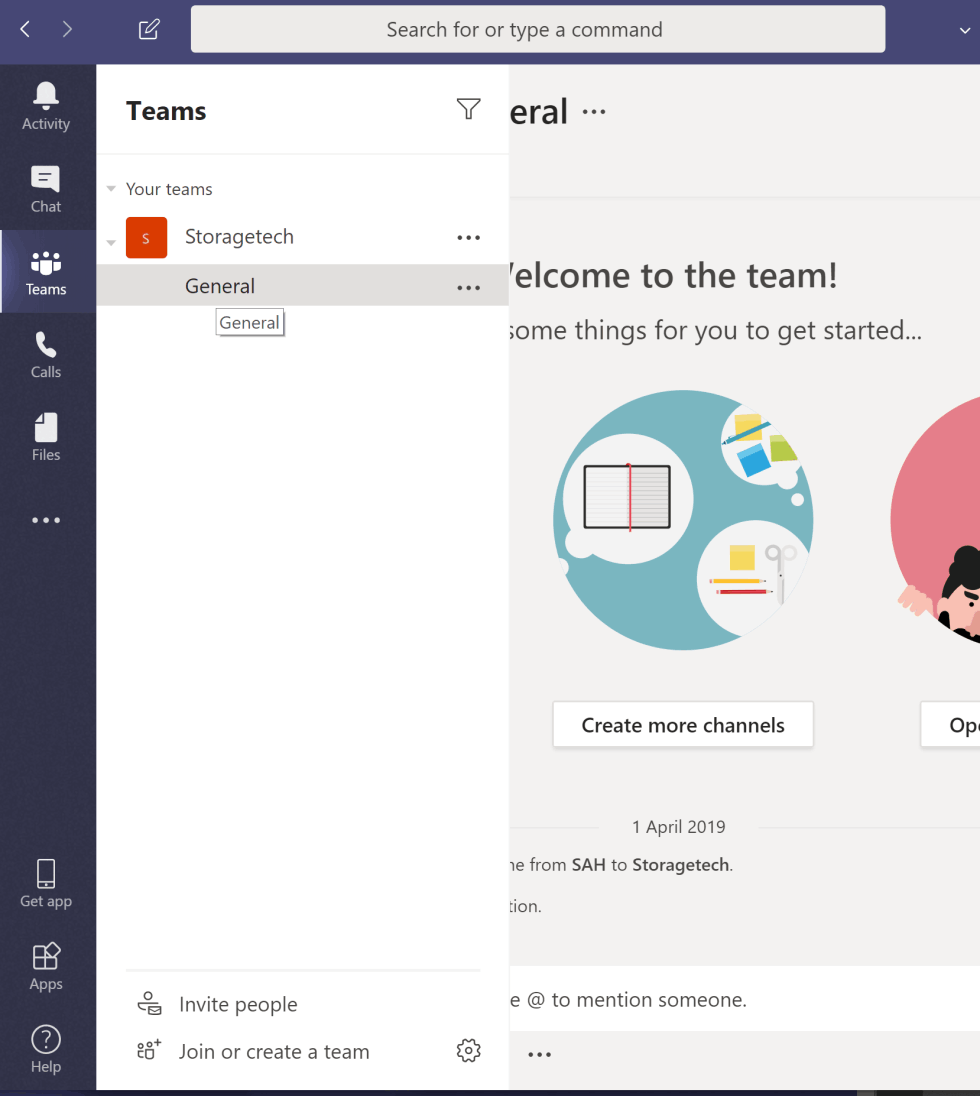
Task: Collapse the Storagetech team channels
Action: coord(111,243)
